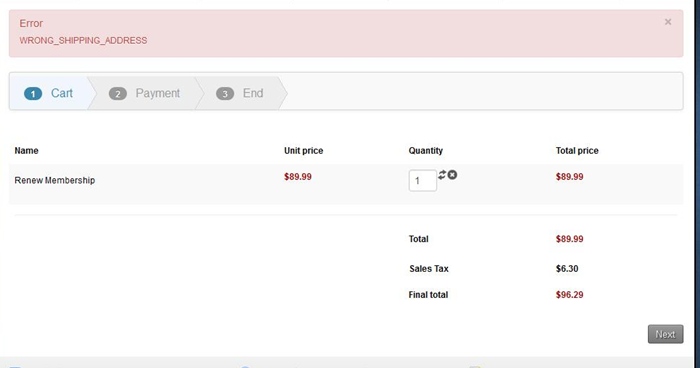The height and width of the screenshot is (368, 700).
Task: Click the number 3 End step badge
Action: coord(225,94)
